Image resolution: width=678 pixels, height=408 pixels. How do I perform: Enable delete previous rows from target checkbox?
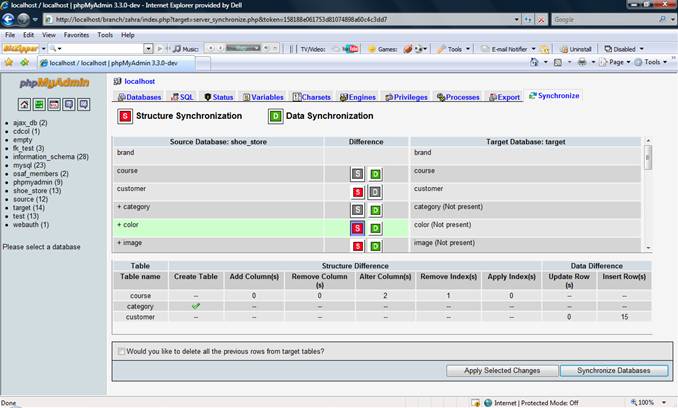[122, 351]
